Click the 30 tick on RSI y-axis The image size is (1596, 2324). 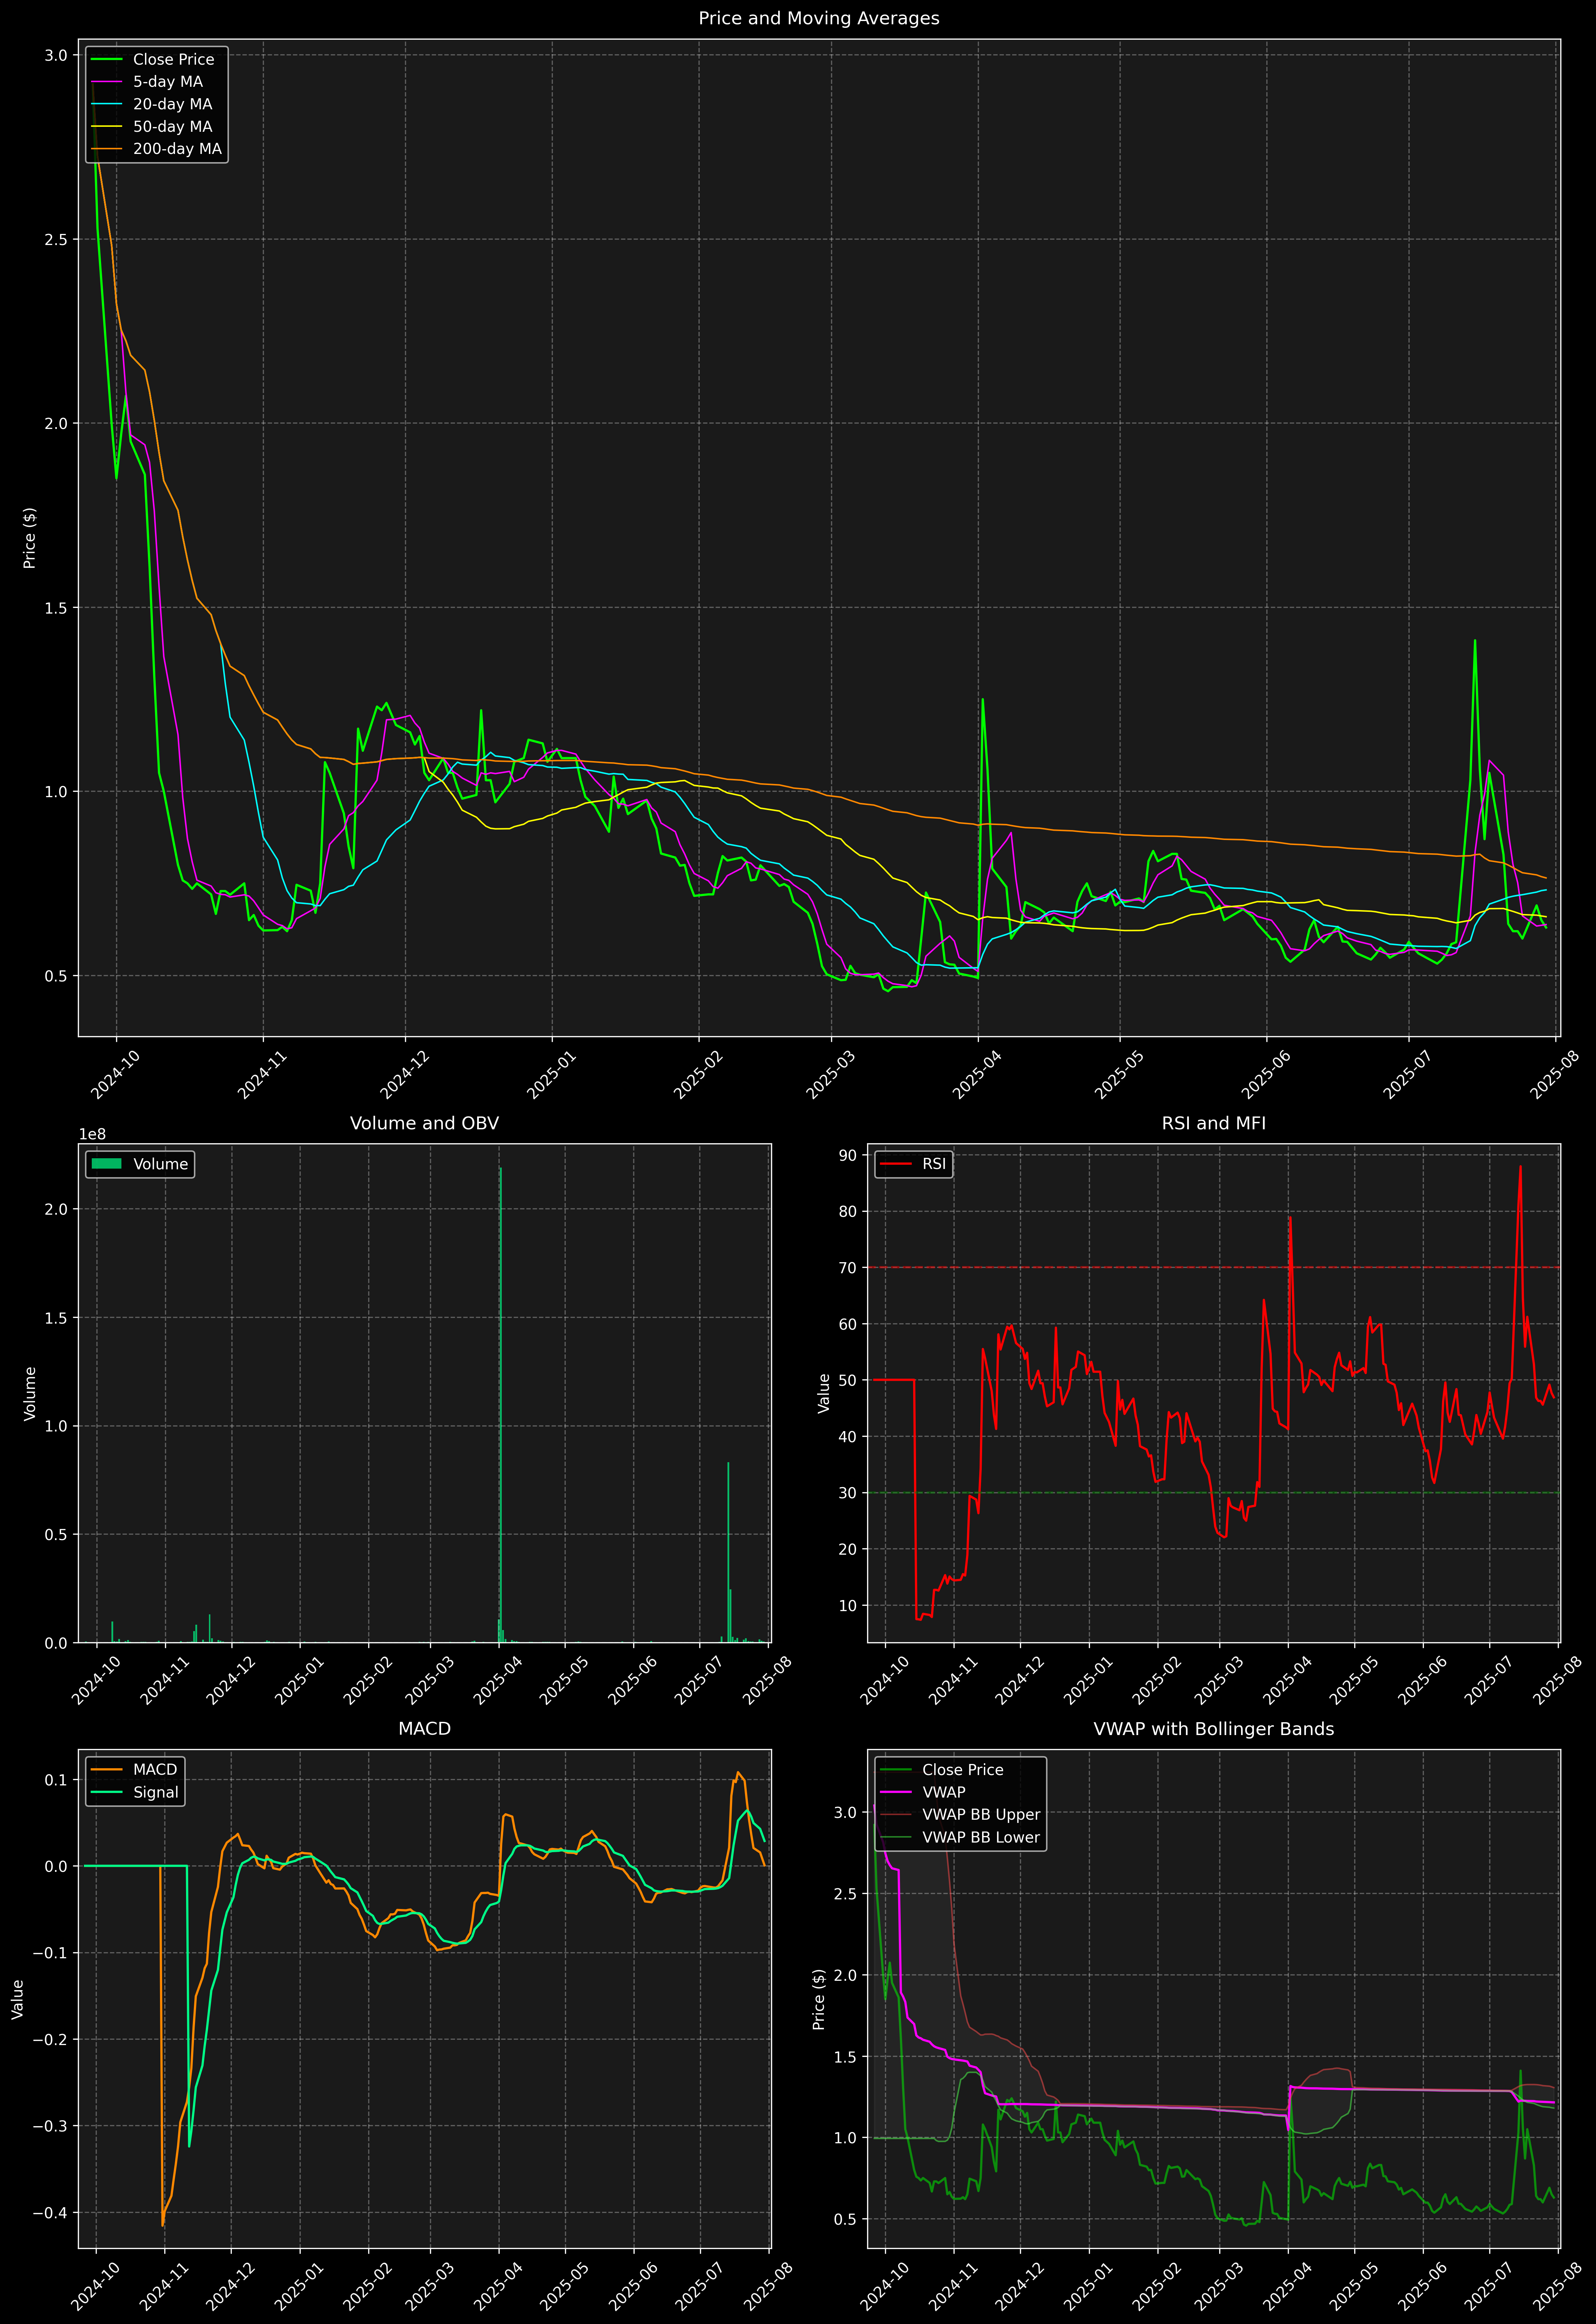[849, 1493]
